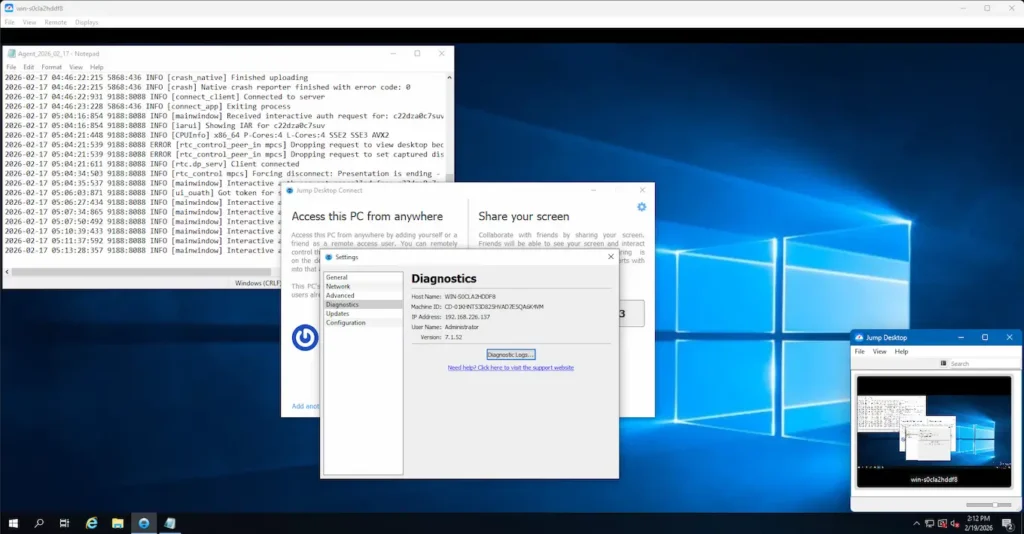Screen dimensions: 1024x534
Task: Open Task View on the taskbar
Action: [x=64, y=523]
